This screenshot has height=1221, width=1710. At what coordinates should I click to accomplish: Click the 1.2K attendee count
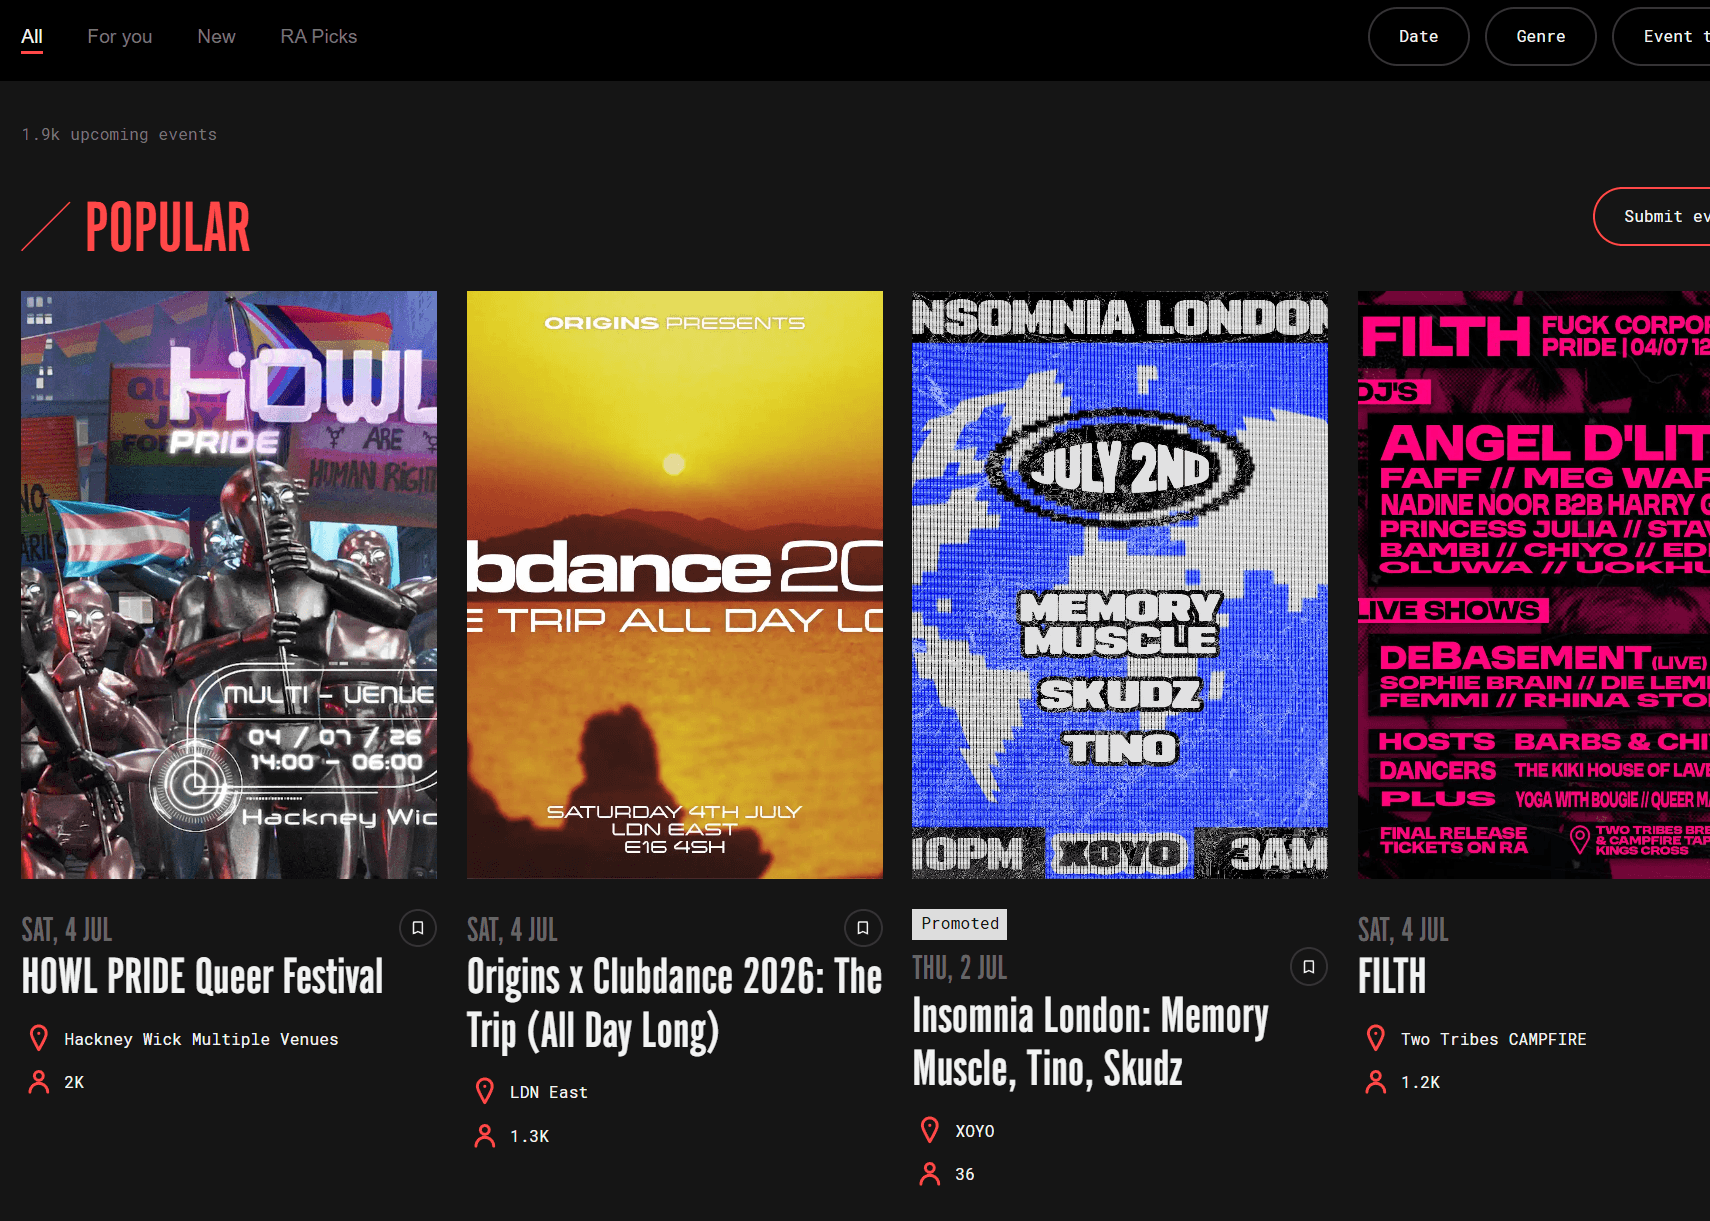pyautogui.click(x=1421, y=1083)
